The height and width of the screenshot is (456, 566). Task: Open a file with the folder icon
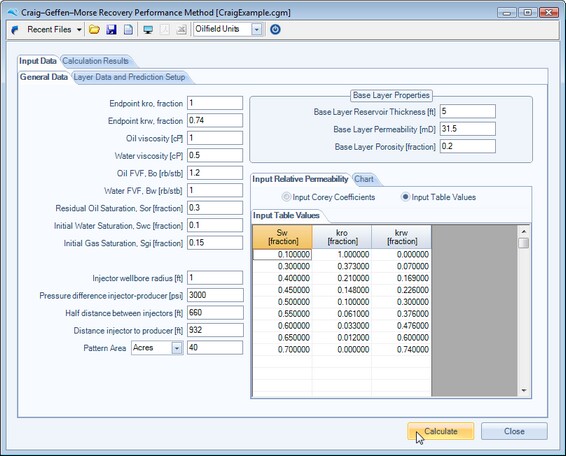95,30
